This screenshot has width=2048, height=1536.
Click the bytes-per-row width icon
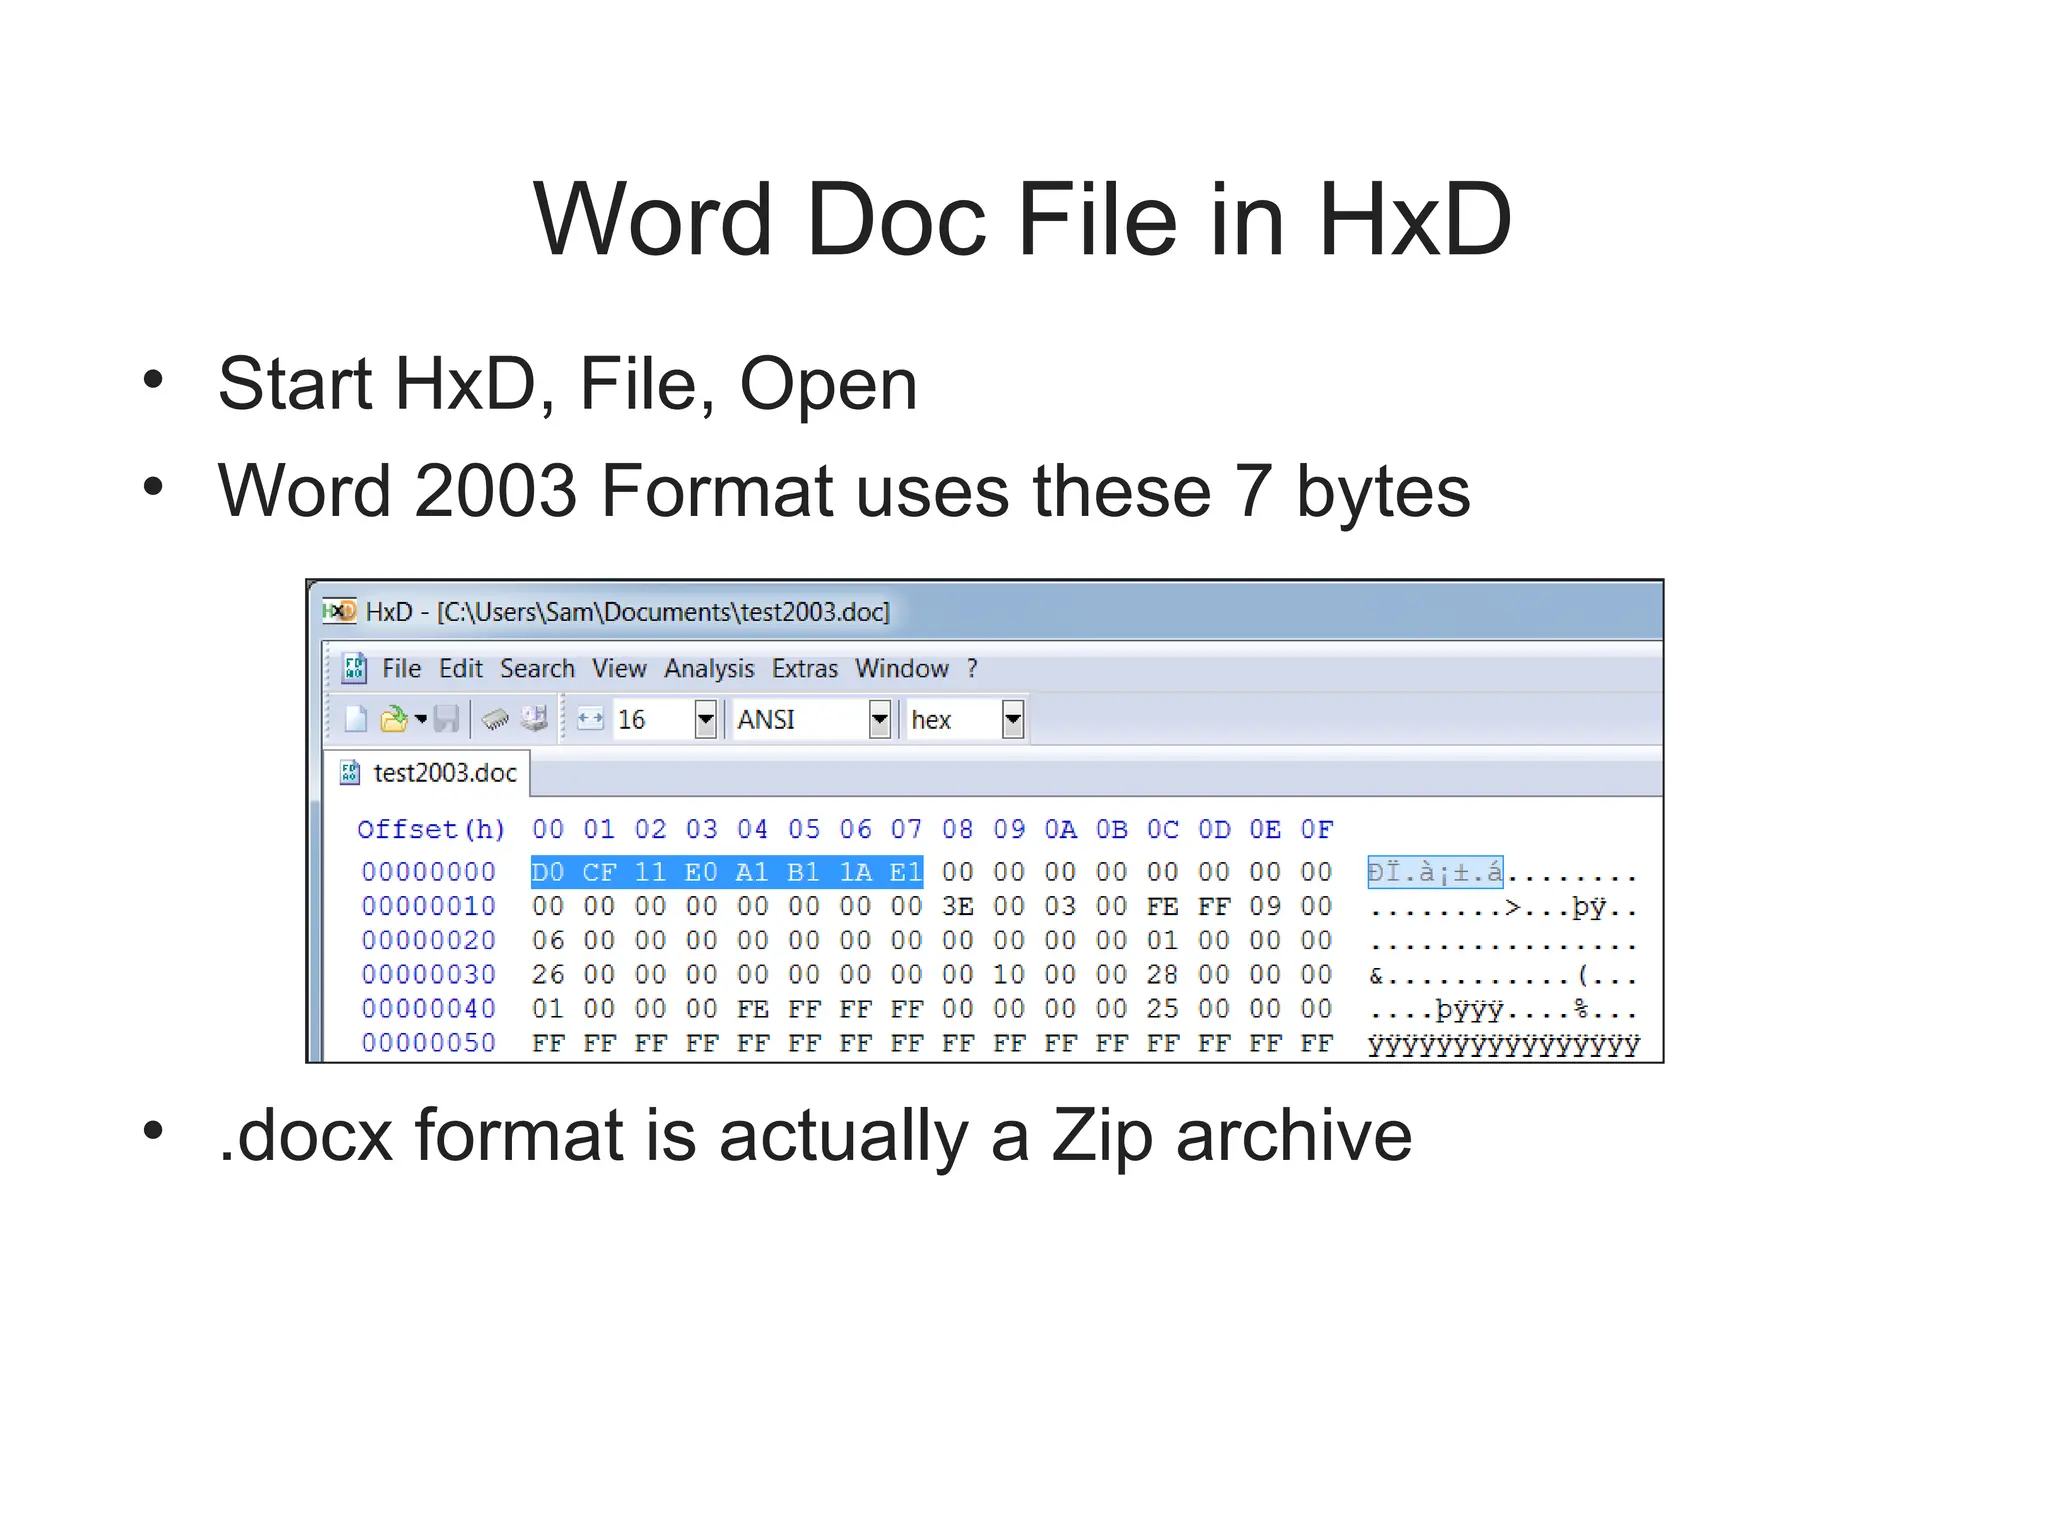[590, 719]
